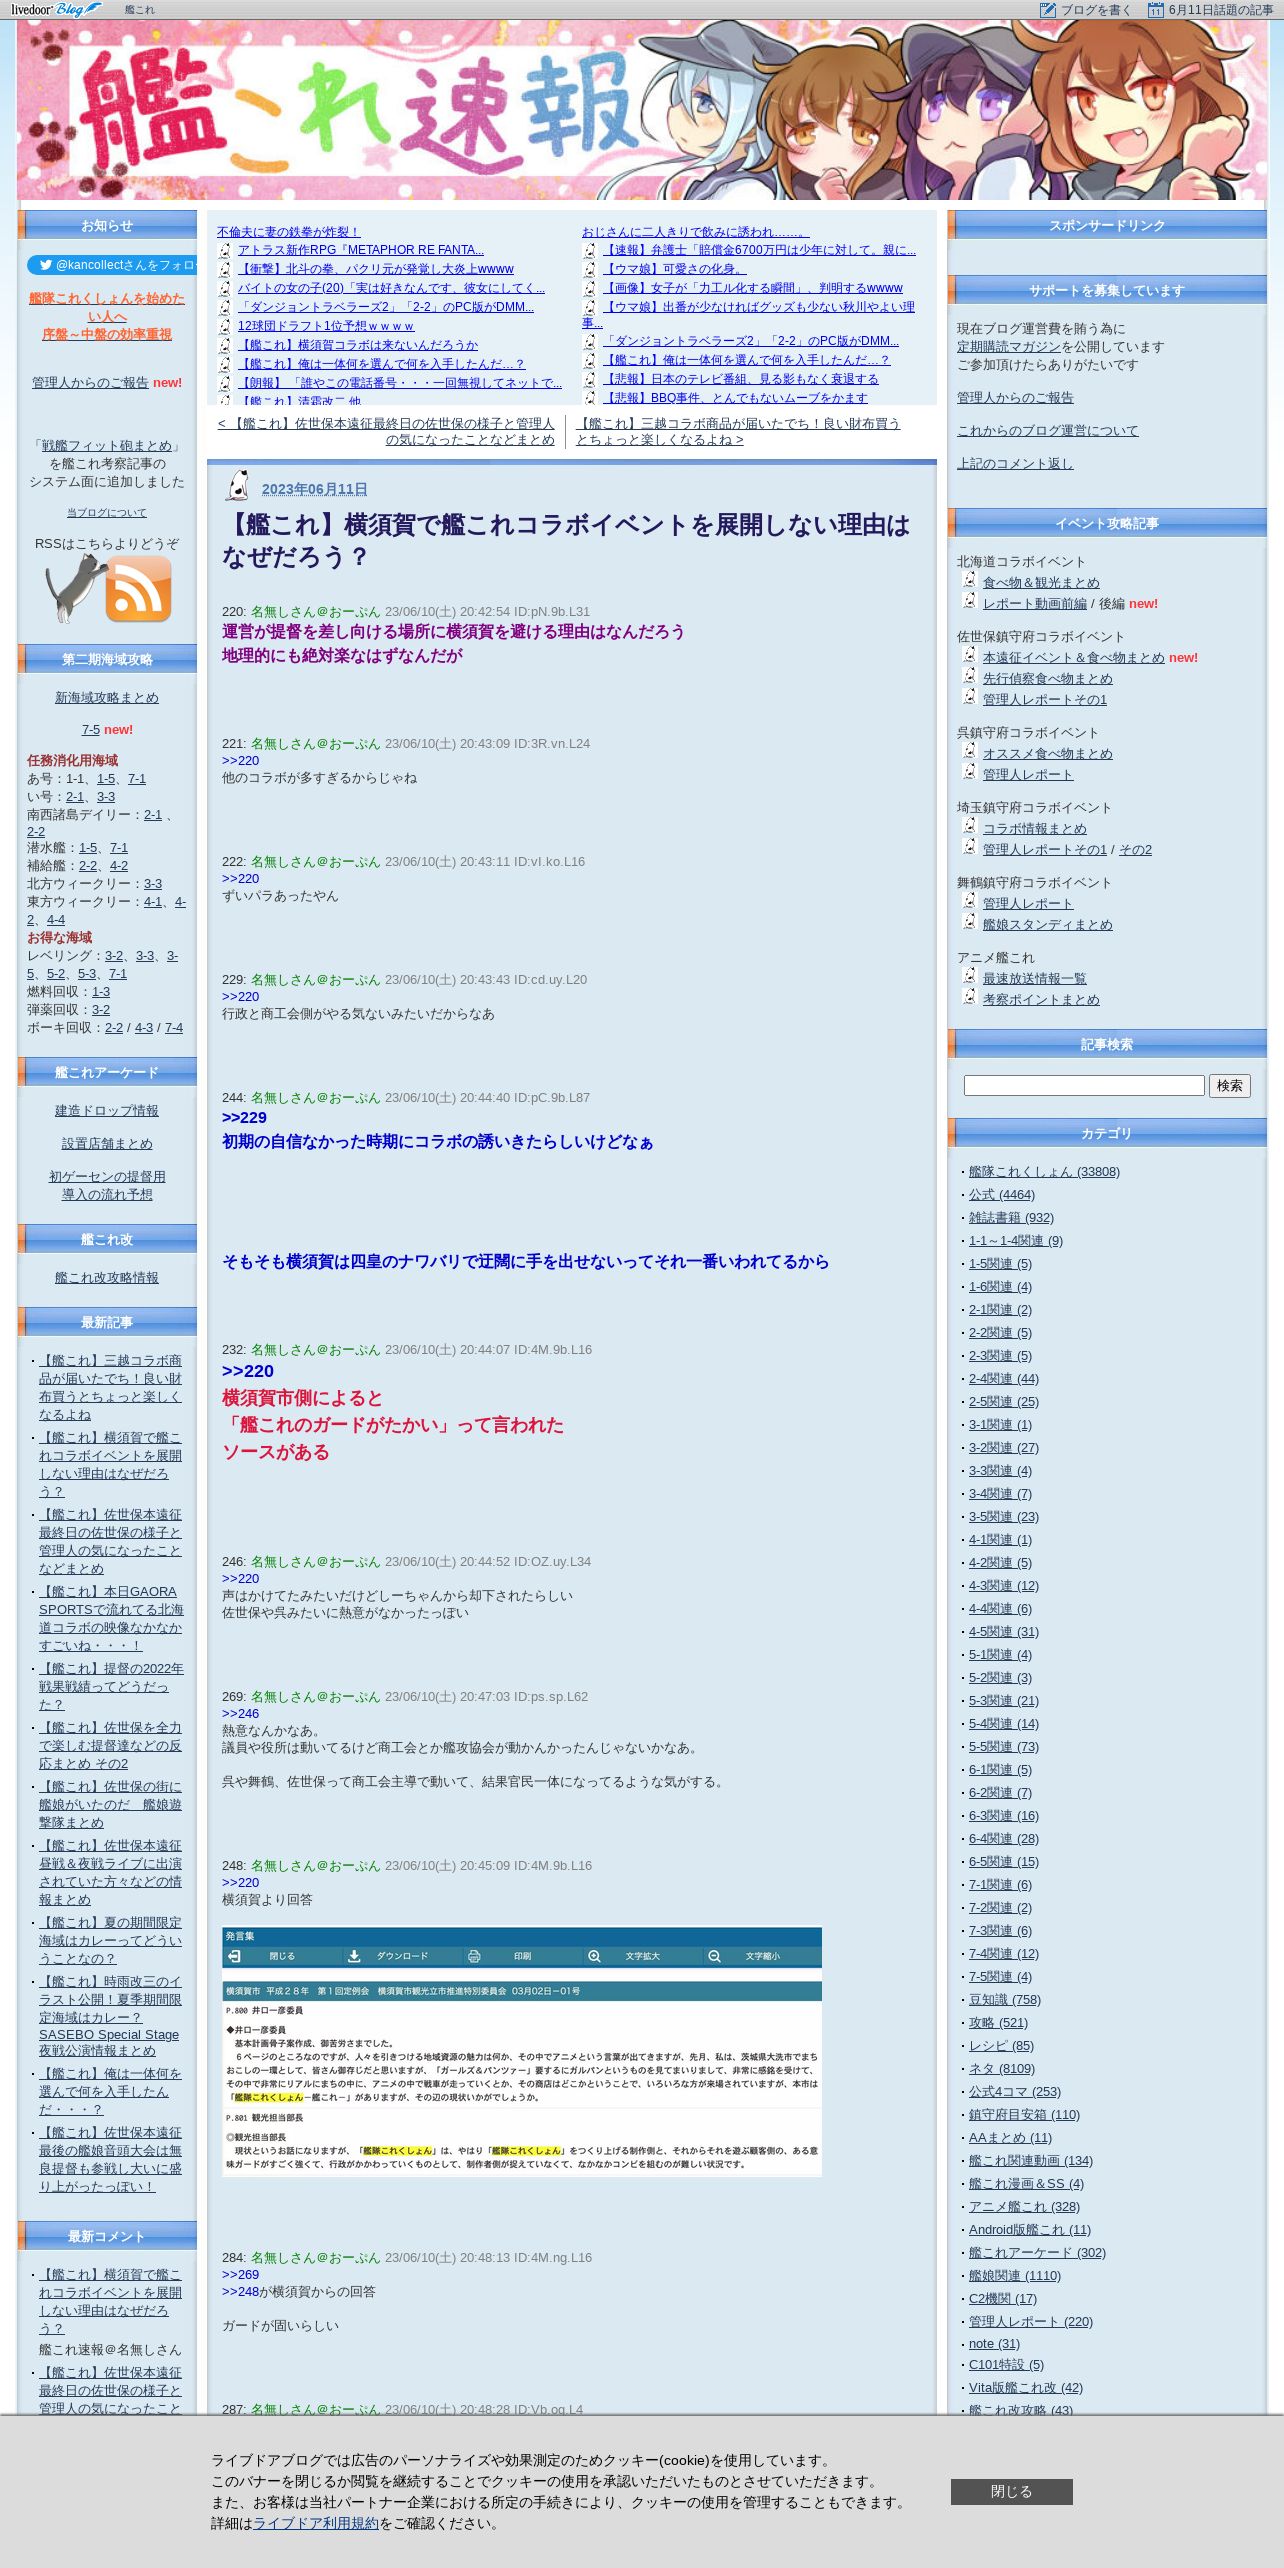This screenshot has width=1284, height=2568.
Task: Click the ブログを書く pencil icon
Action: [x=1048, y=10]
